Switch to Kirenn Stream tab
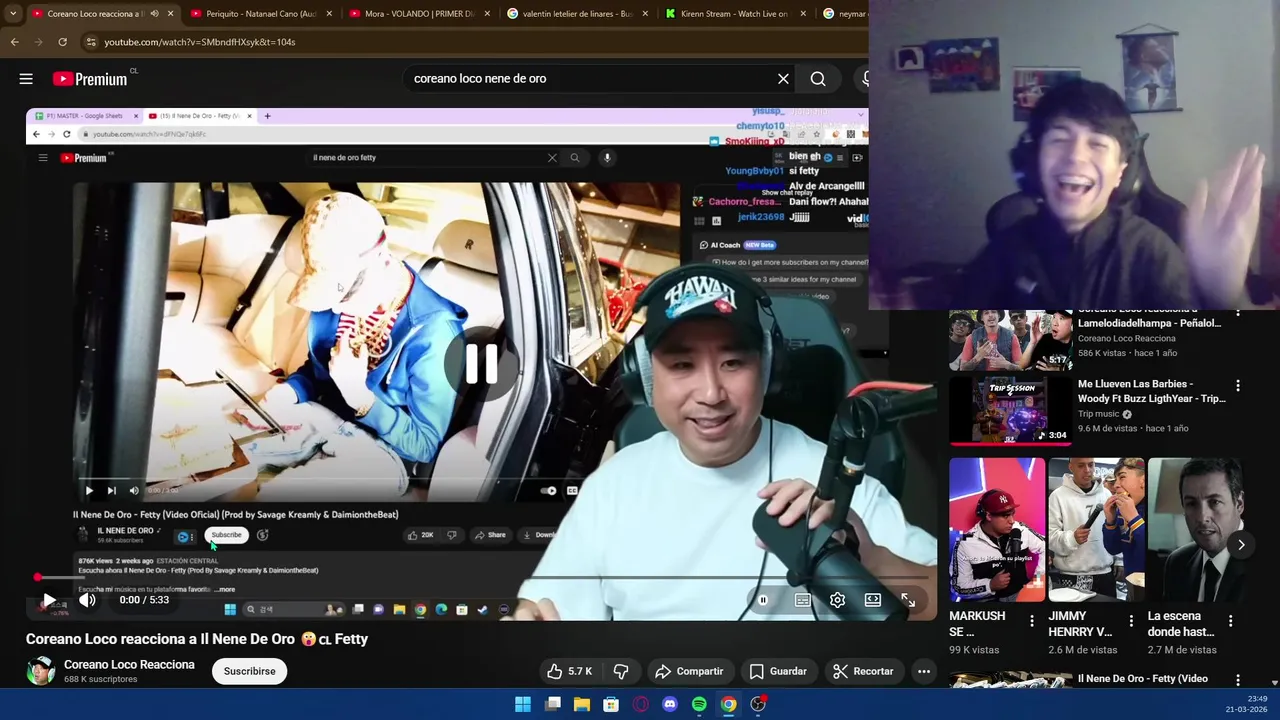 736,14
